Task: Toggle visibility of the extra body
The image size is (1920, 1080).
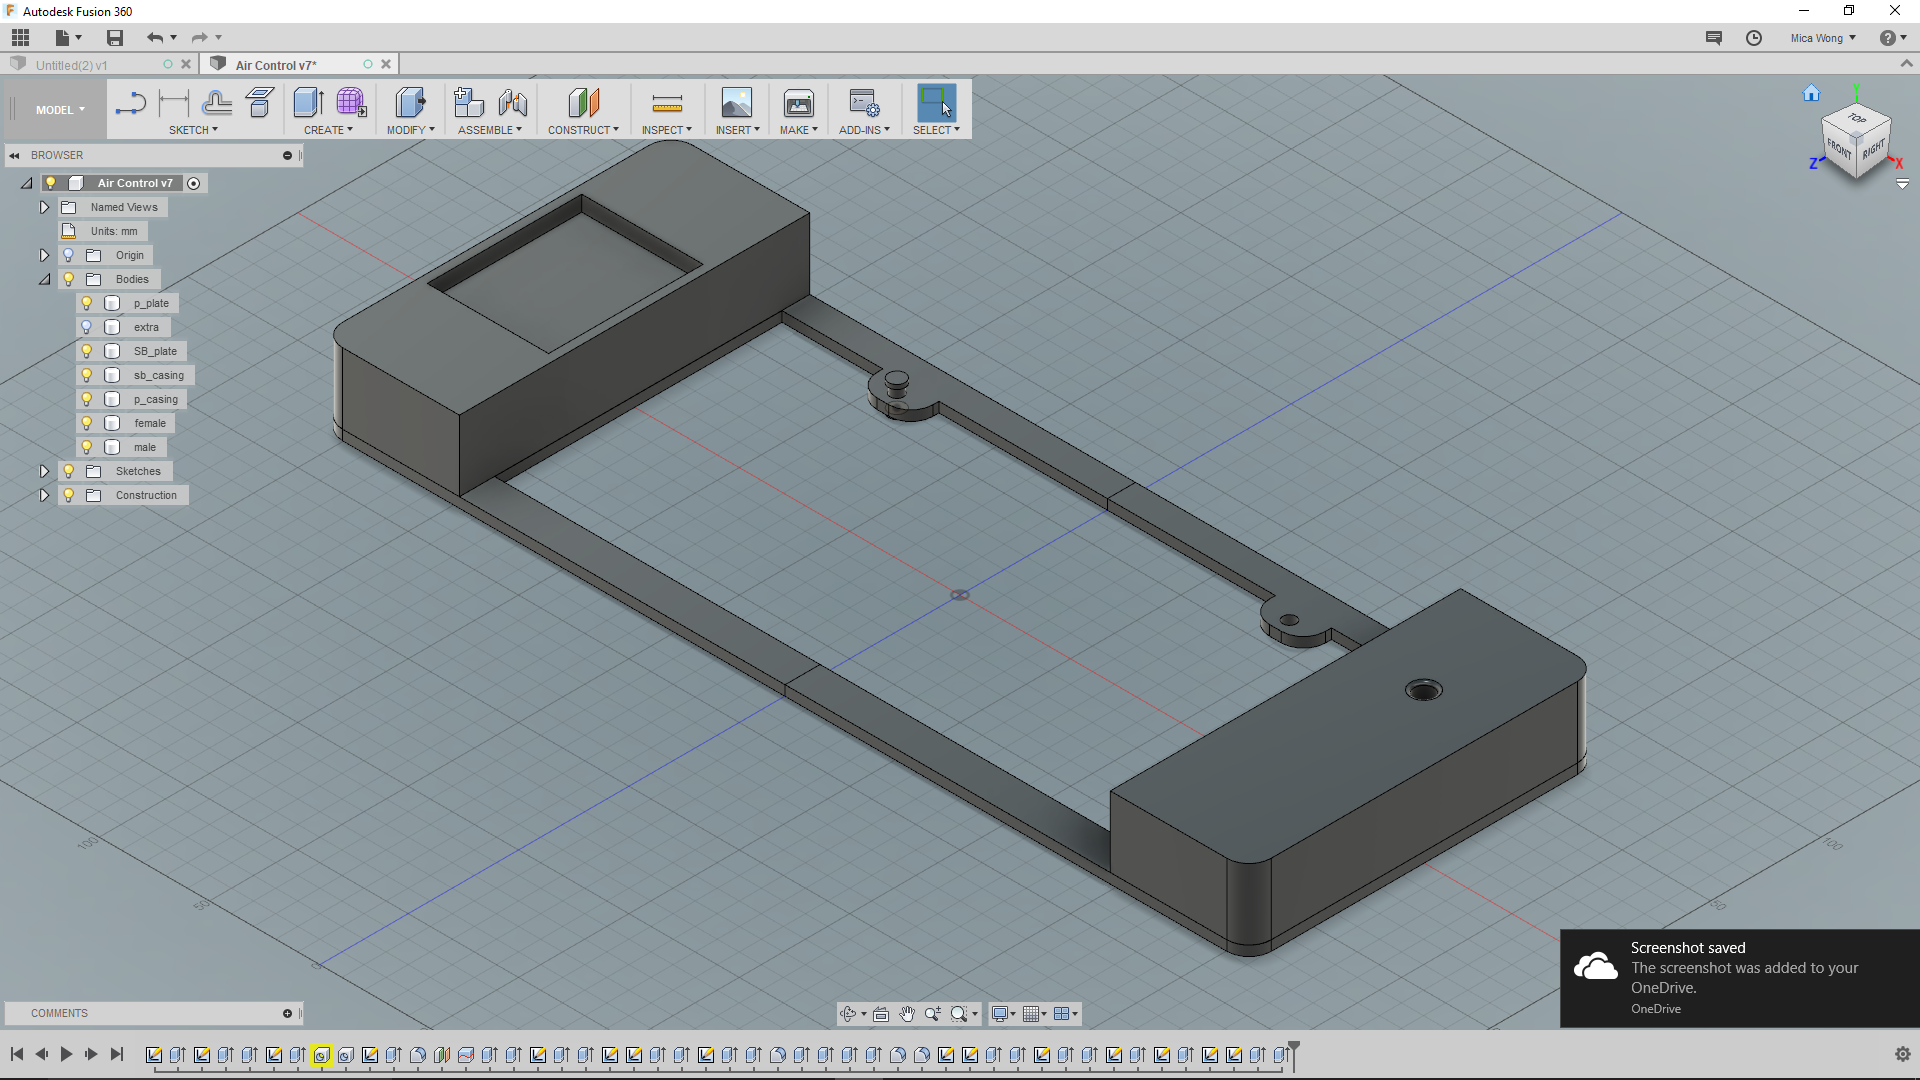Action: [x=87, y=327]
